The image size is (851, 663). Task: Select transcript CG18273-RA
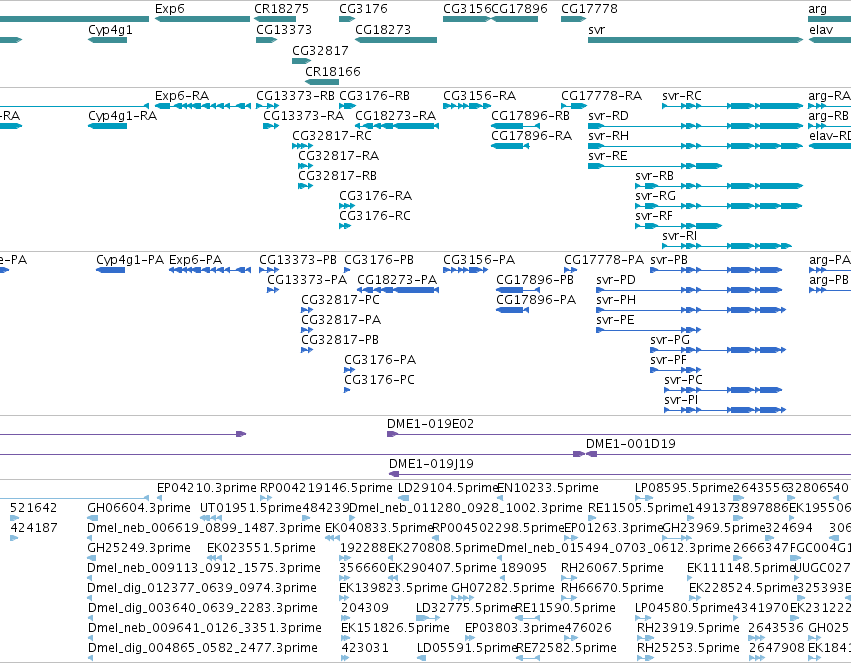click(397, 126)
